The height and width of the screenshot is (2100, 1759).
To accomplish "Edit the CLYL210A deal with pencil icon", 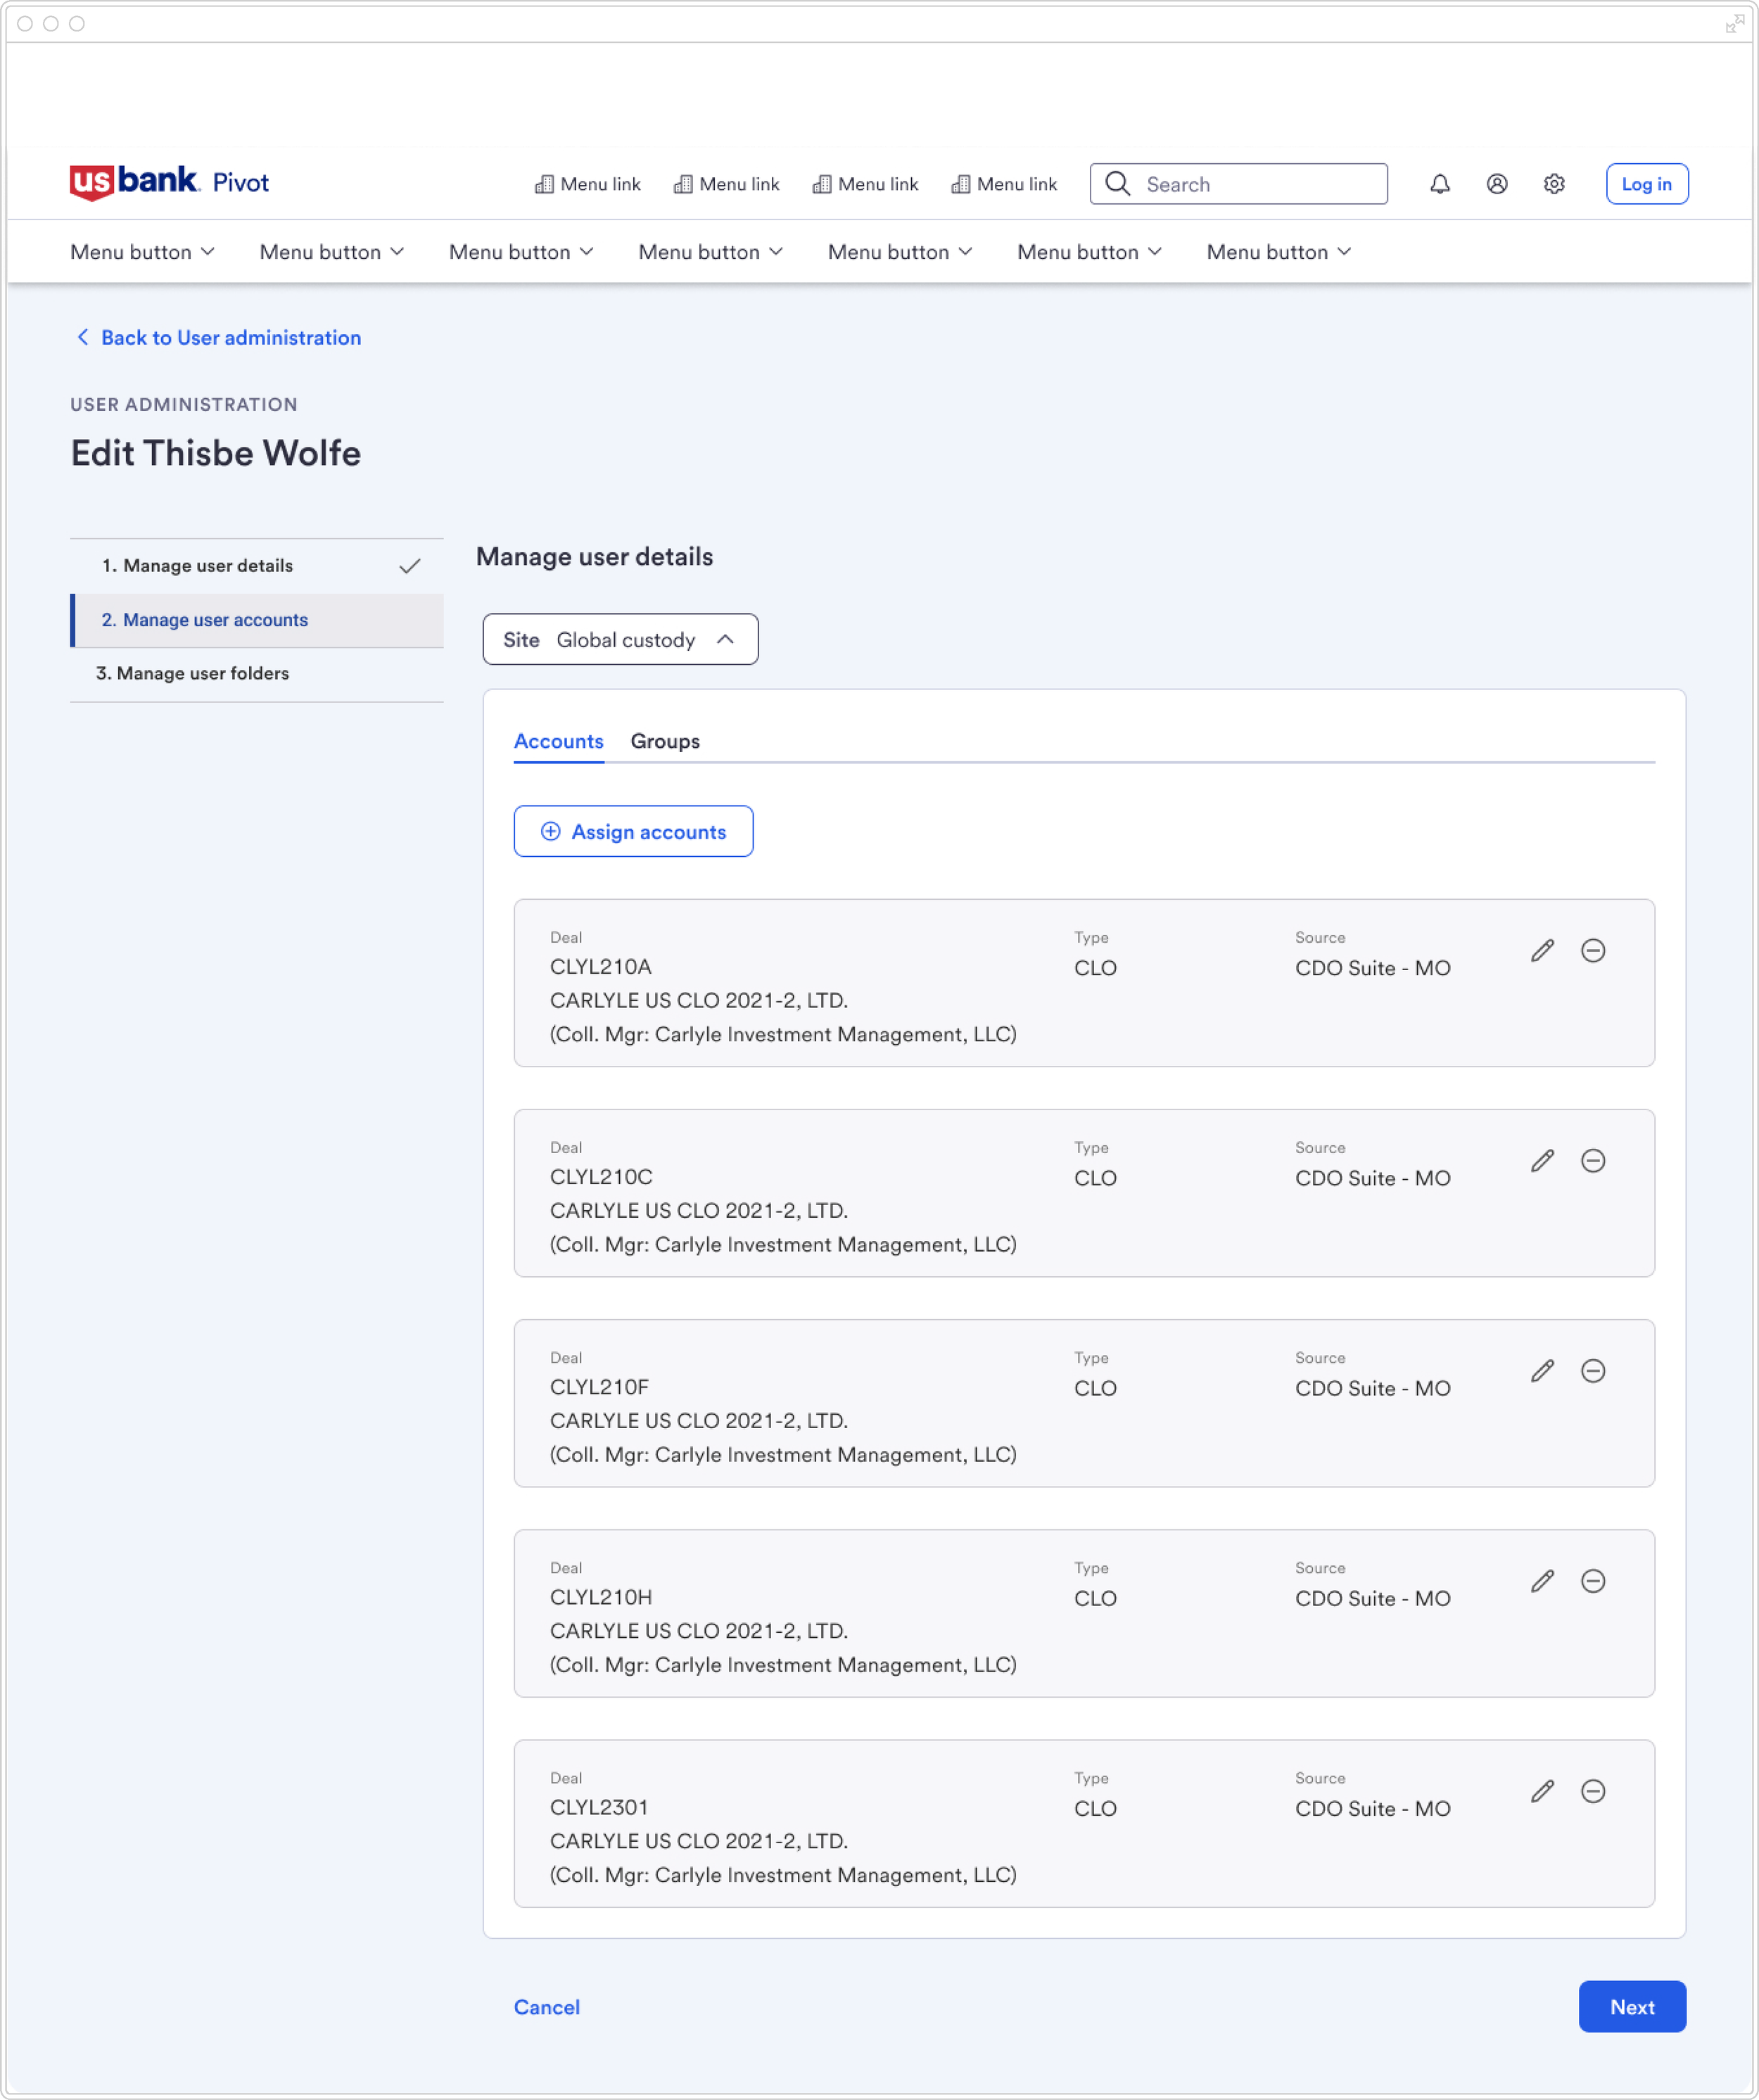I will tap(1542, 950).
